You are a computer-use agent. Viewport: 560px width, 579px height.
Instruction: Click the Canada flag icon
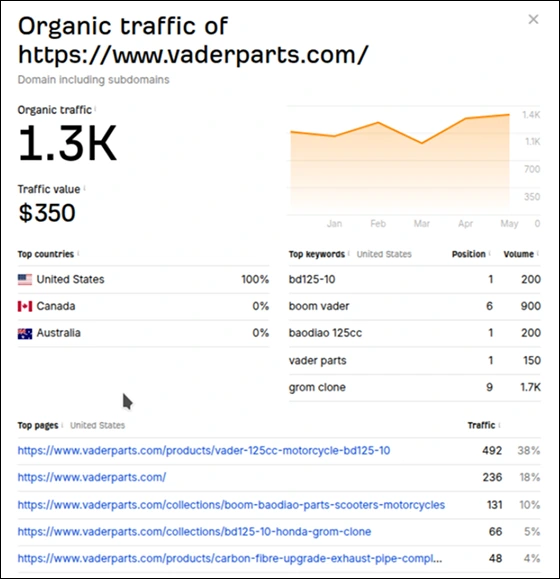25,306
